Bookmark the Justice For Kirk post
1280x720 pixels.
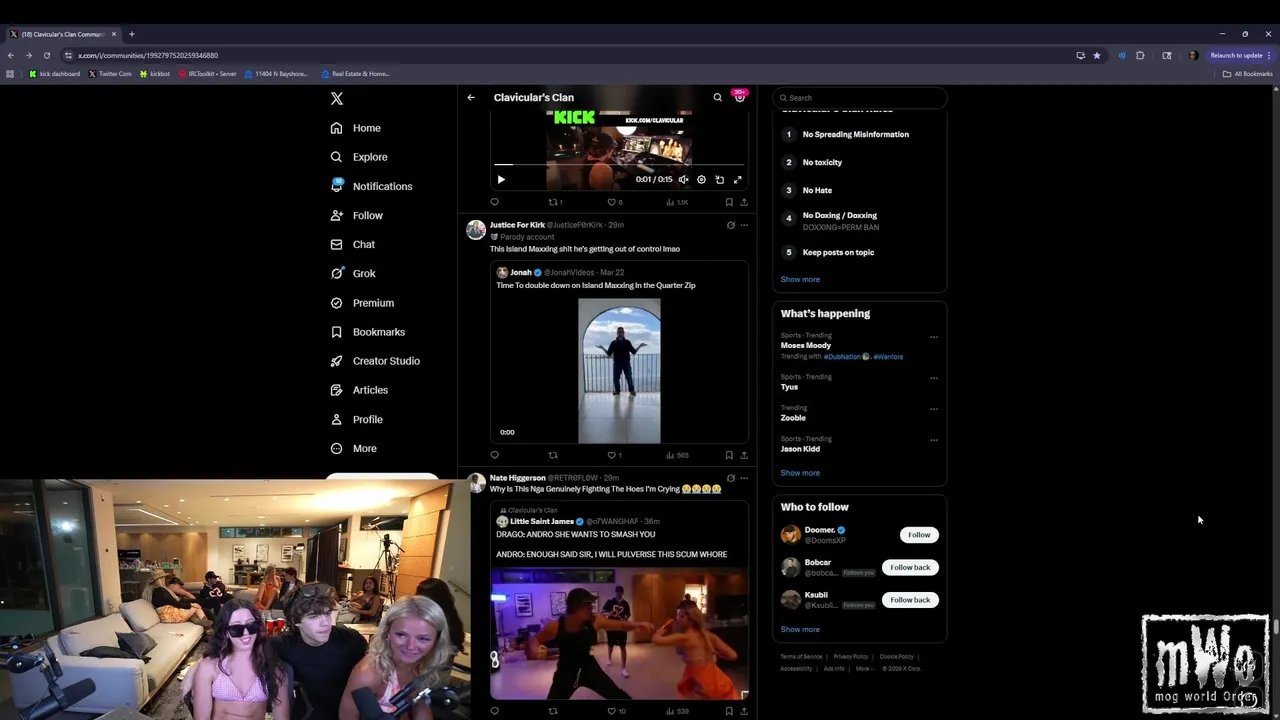coord(729,455)
